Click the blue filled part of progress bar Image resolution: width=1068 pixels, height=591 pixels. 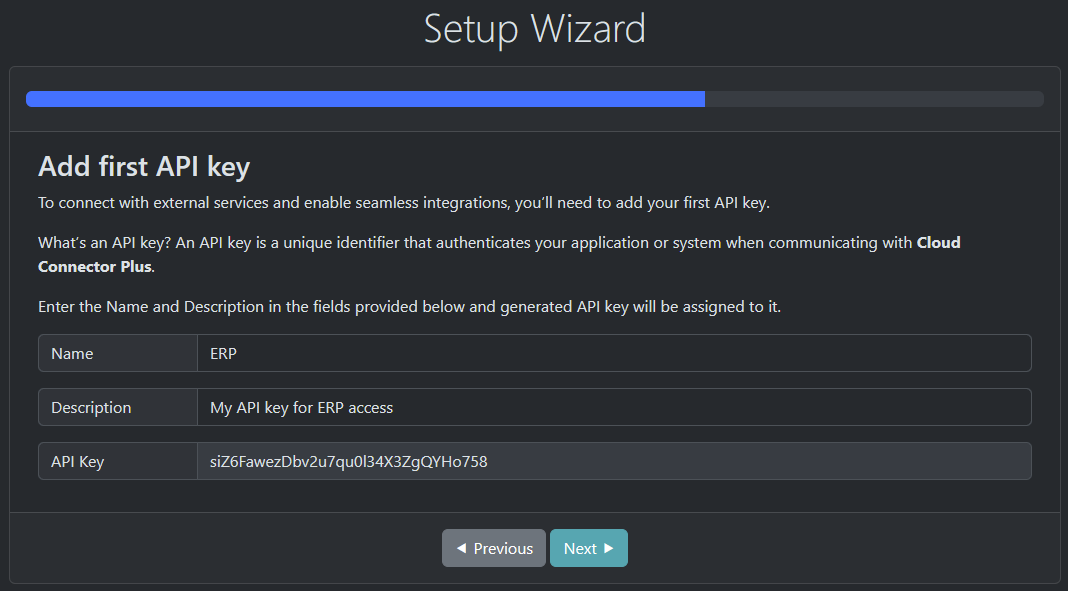click(365, 99)
